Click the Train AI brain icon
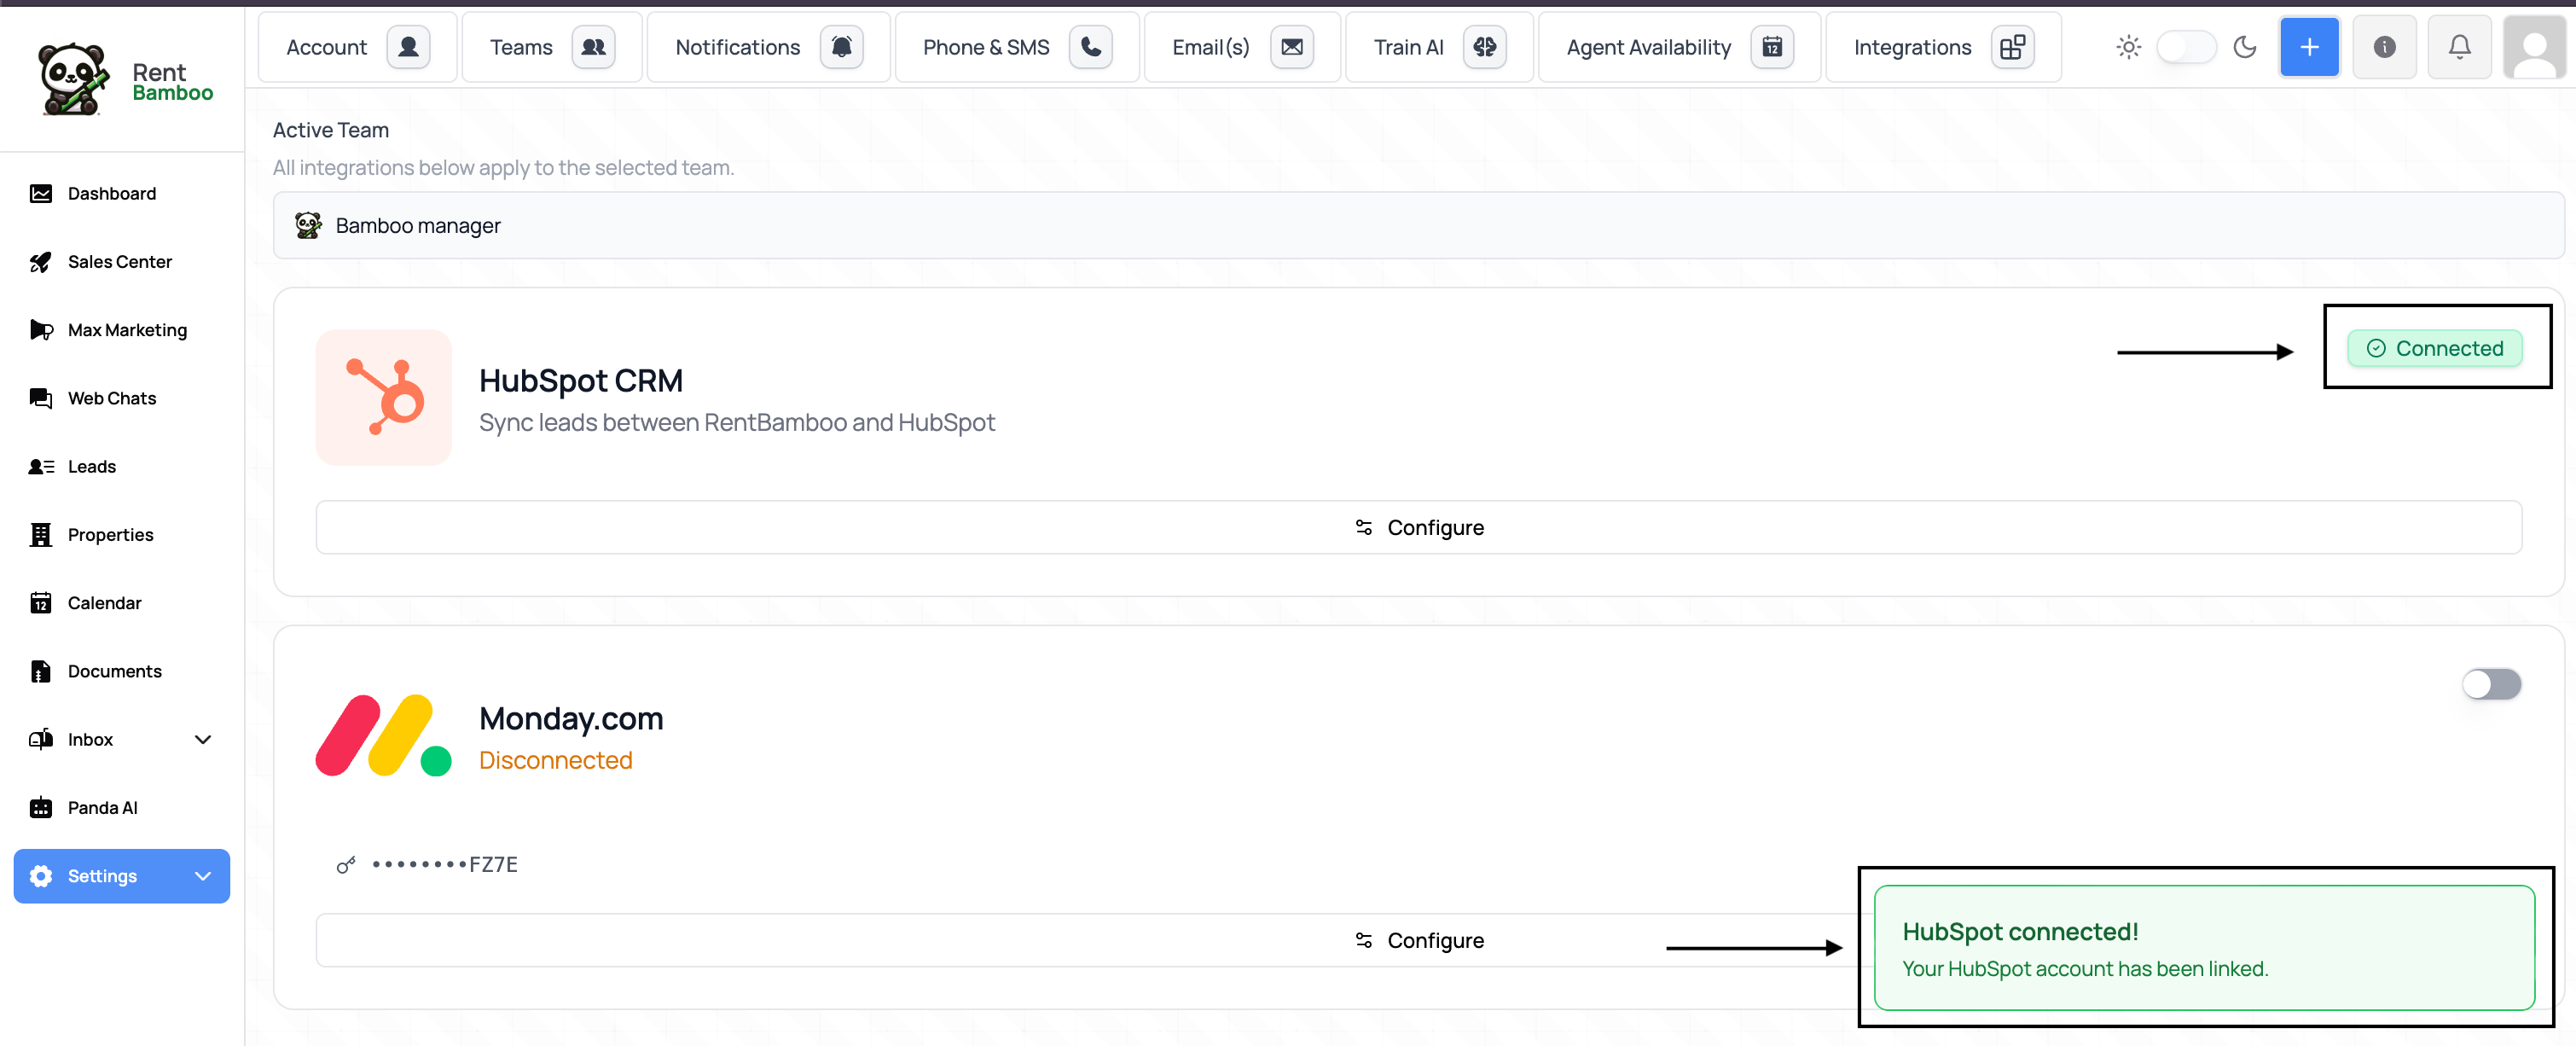 point(1485,47)
